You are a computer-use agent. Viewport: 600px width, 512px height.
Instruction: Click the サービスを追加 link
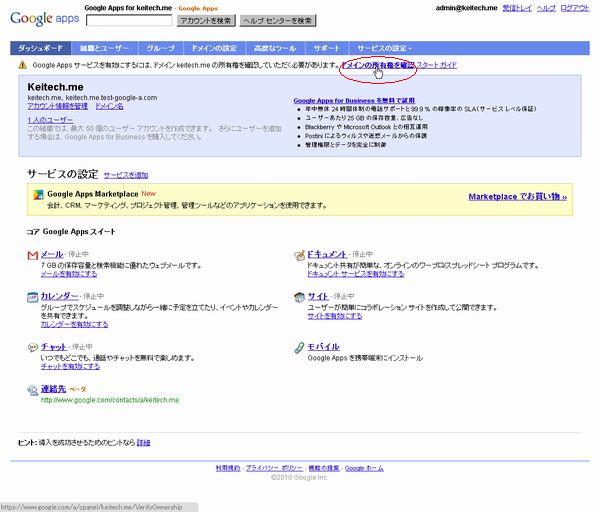click(126, 175)
